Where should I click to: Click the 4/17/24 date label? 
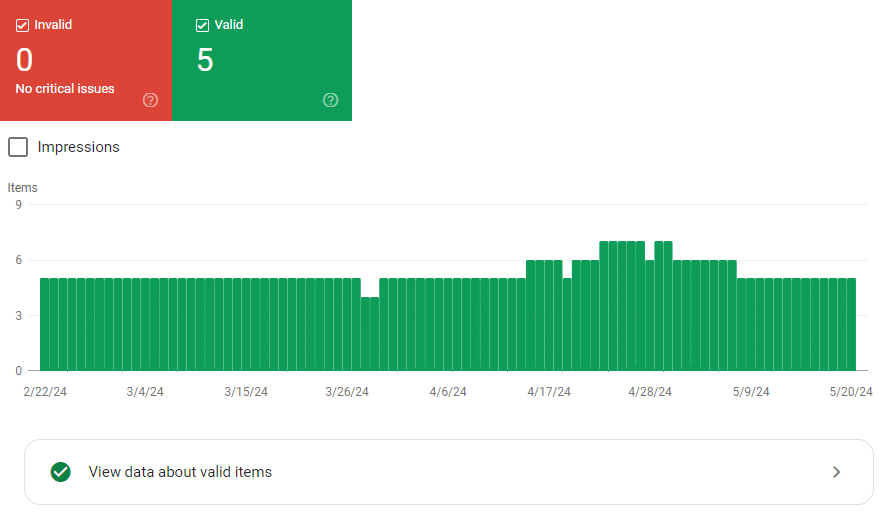click(x=549, y=392)
